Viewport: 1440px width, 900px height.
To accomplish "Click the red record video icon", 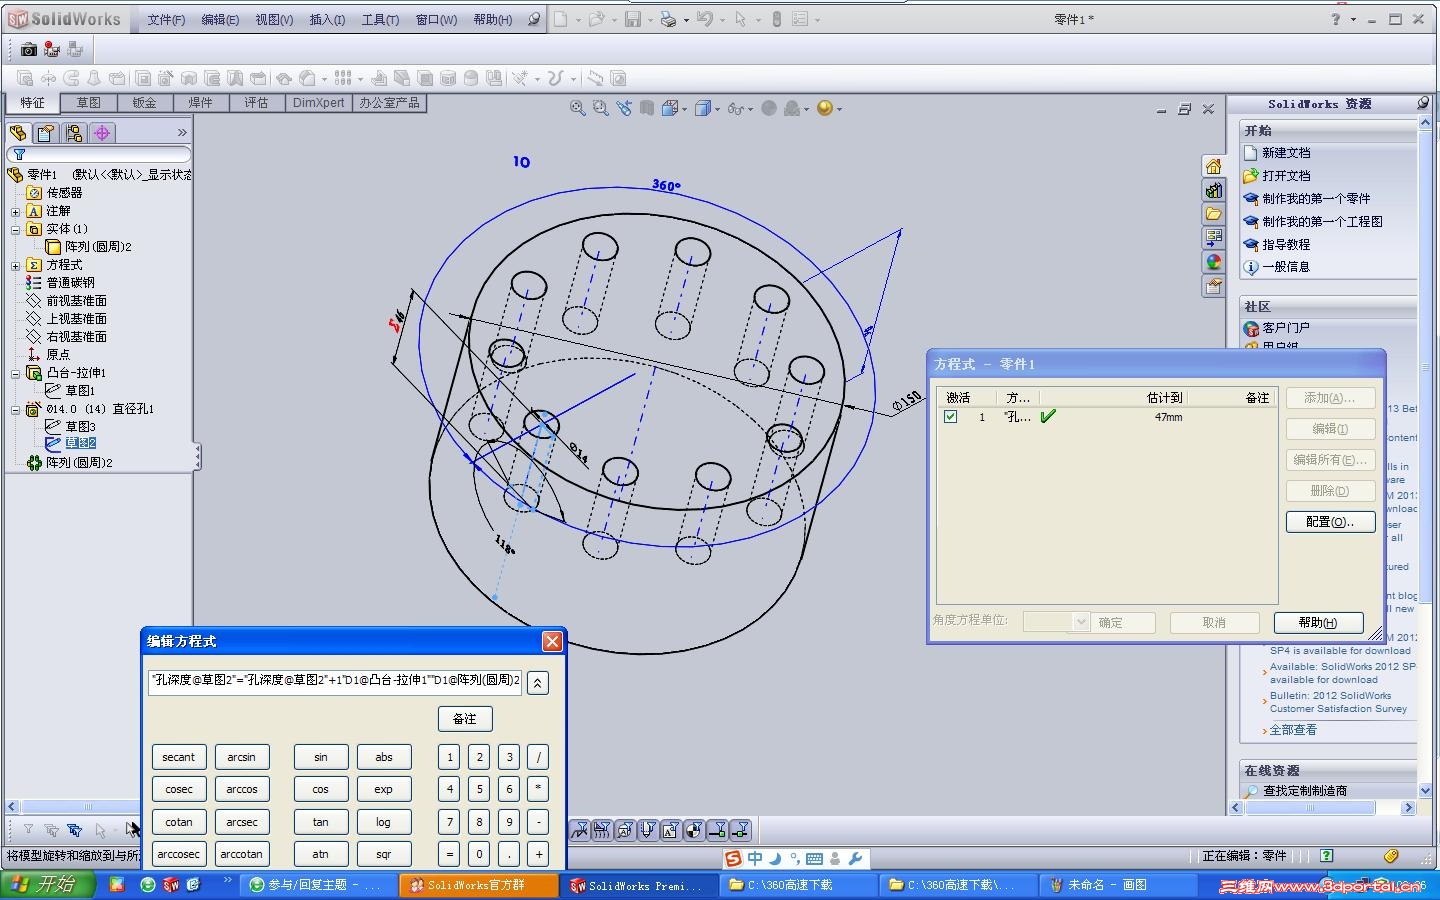I will point(51,49).
